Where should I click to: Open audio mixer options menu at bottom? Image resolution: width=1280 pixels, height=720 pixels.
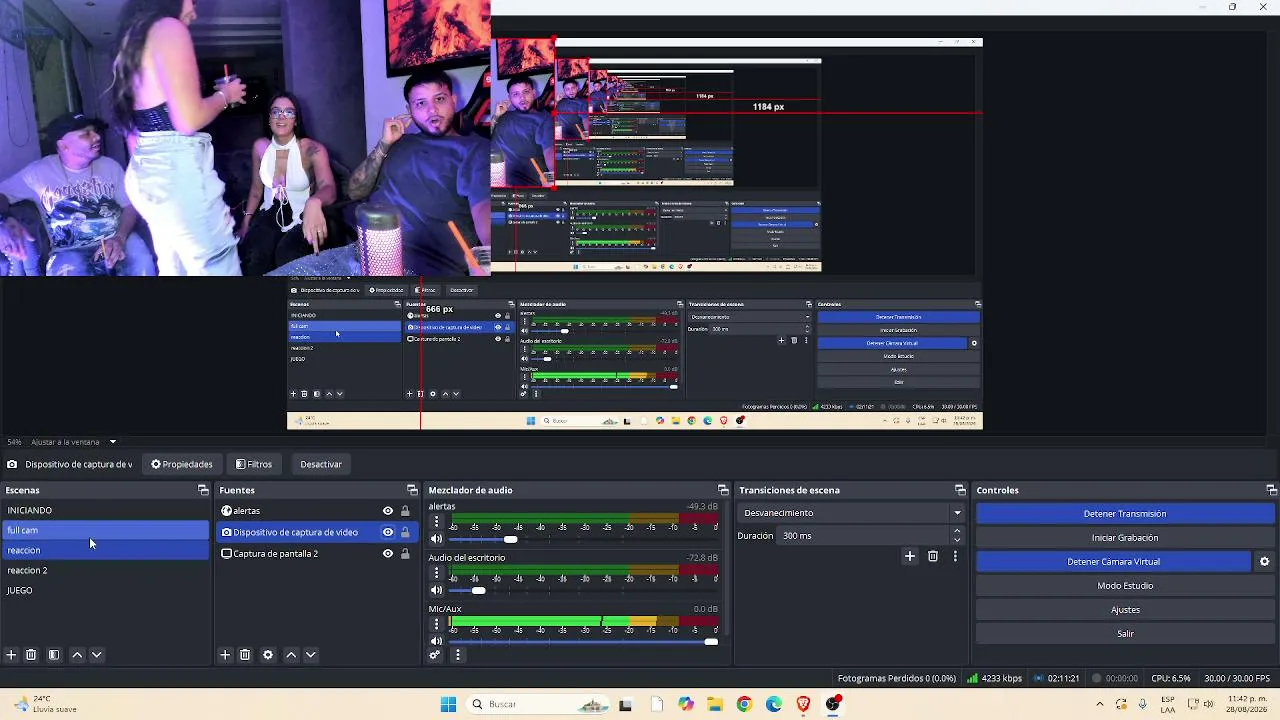pos(458,655)
